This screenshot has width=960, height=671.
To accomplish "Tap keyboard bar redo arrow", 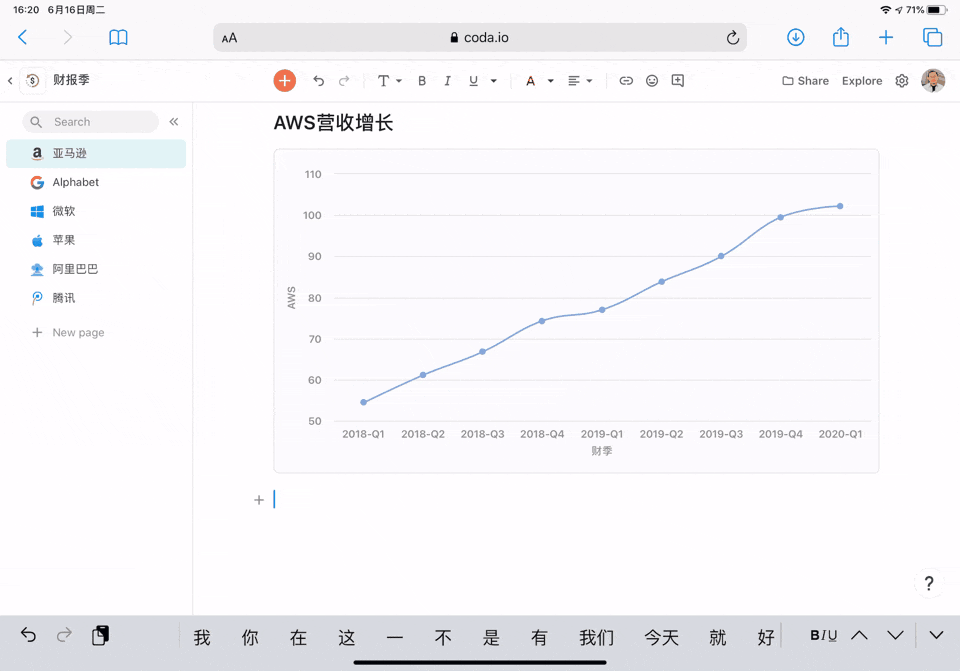I will pos(64,635).
